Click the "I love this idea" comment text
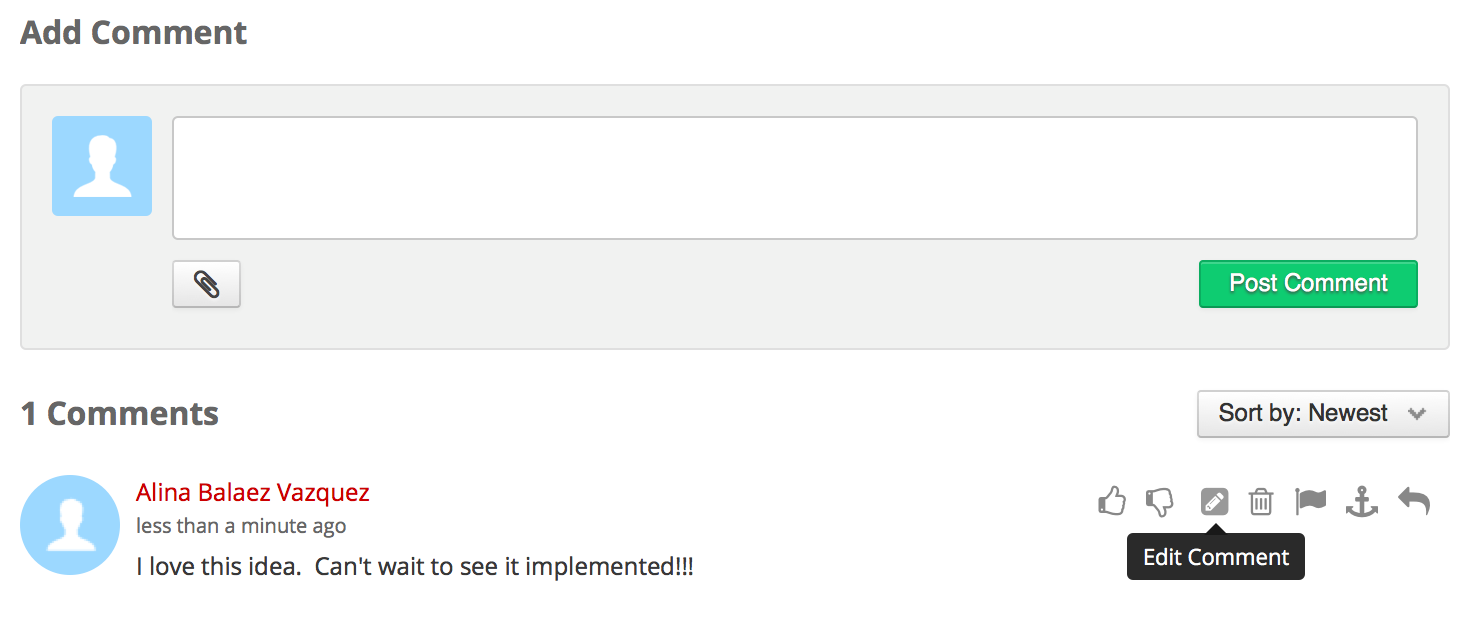1468x620 pixels. pos(415,567)
